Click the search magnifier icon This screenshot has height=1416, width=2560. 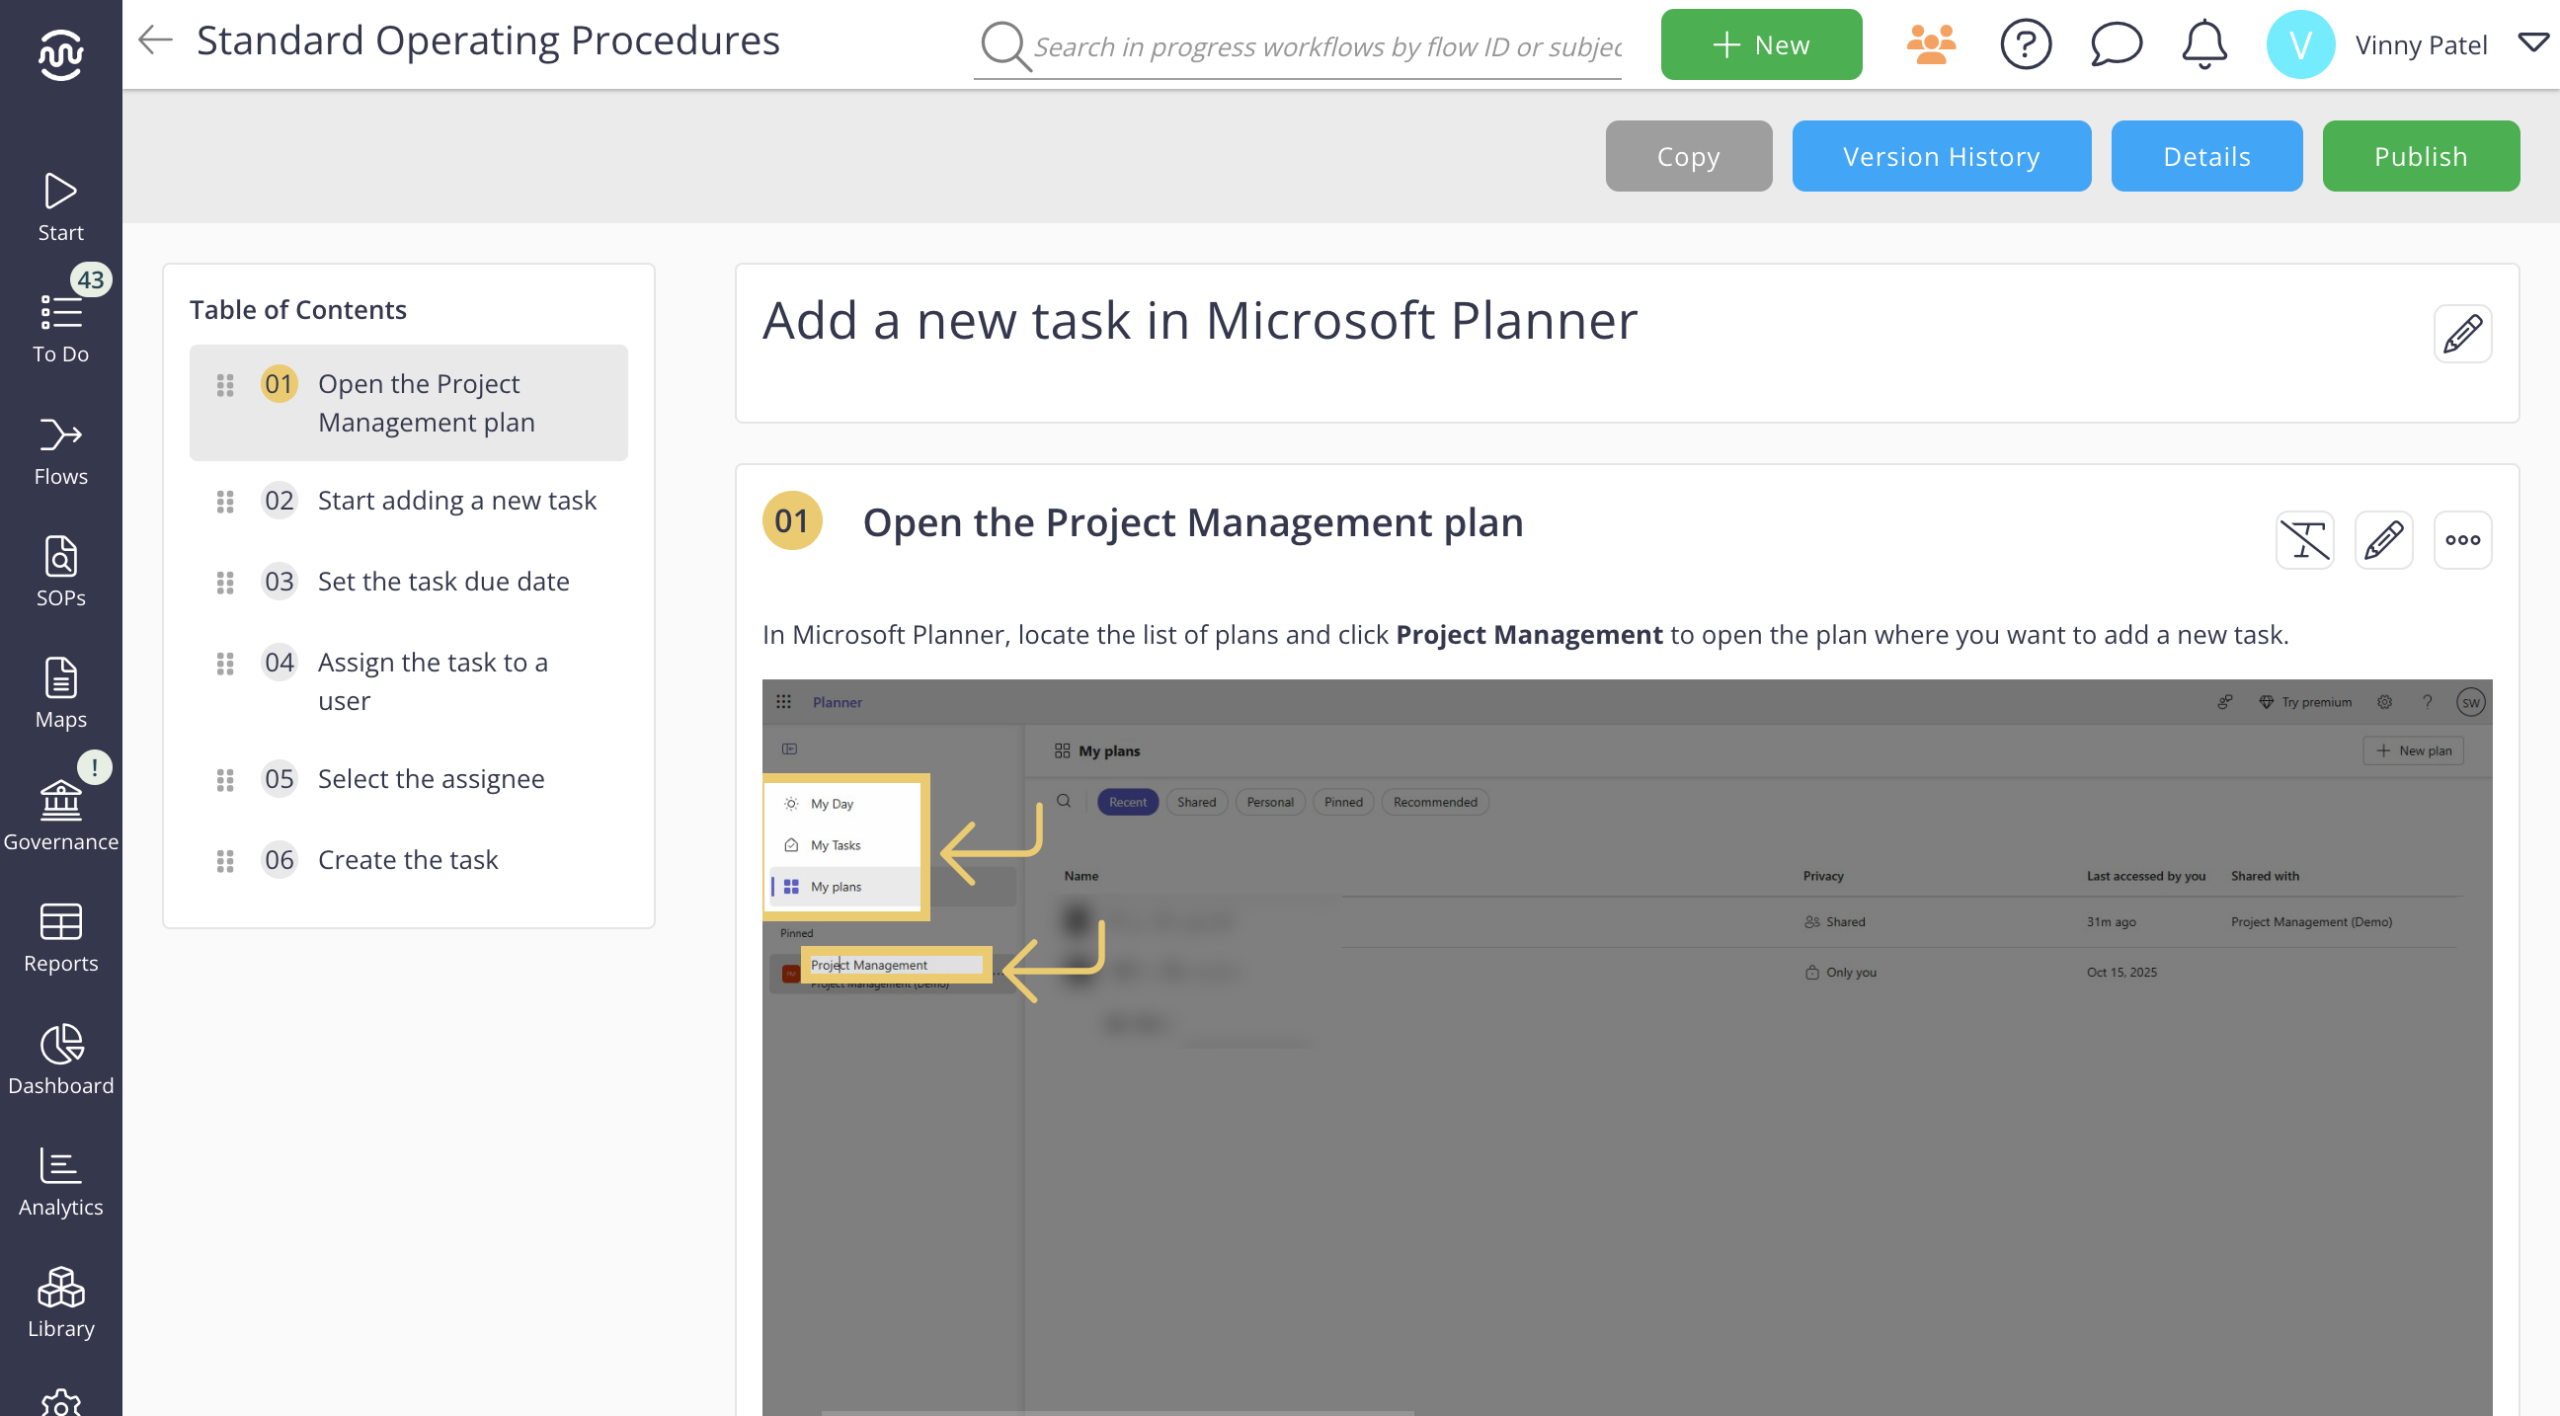[1004, 46]
